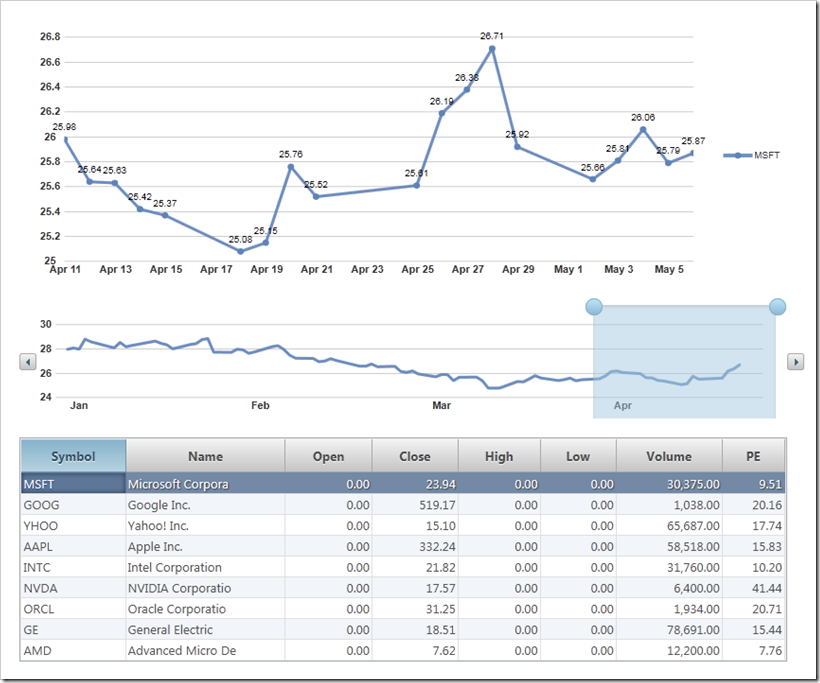Select the GOOG row symbol
Screen dimensions: 820x683
(x=73, y=505)
